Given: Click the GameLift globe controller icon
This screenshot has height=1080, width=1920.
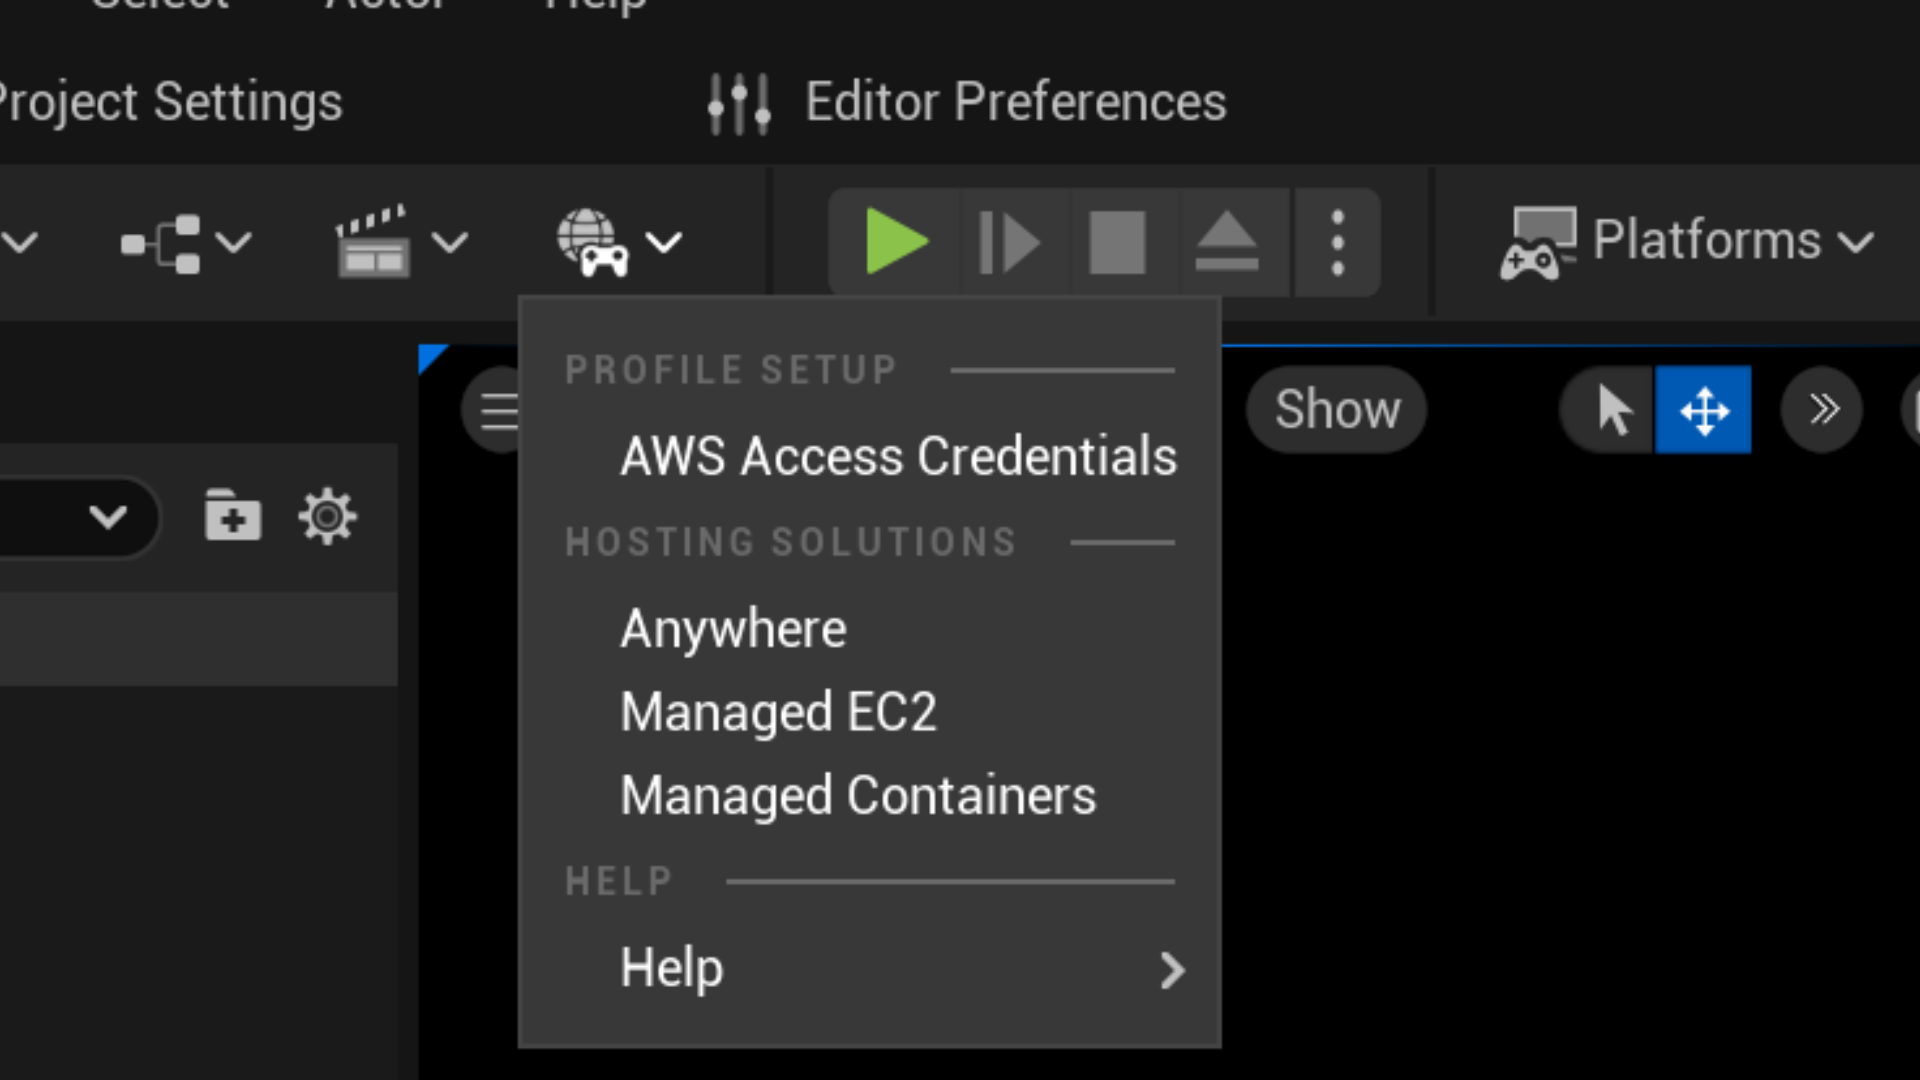Looking at the screenshot, I should (x=592, y=242).
